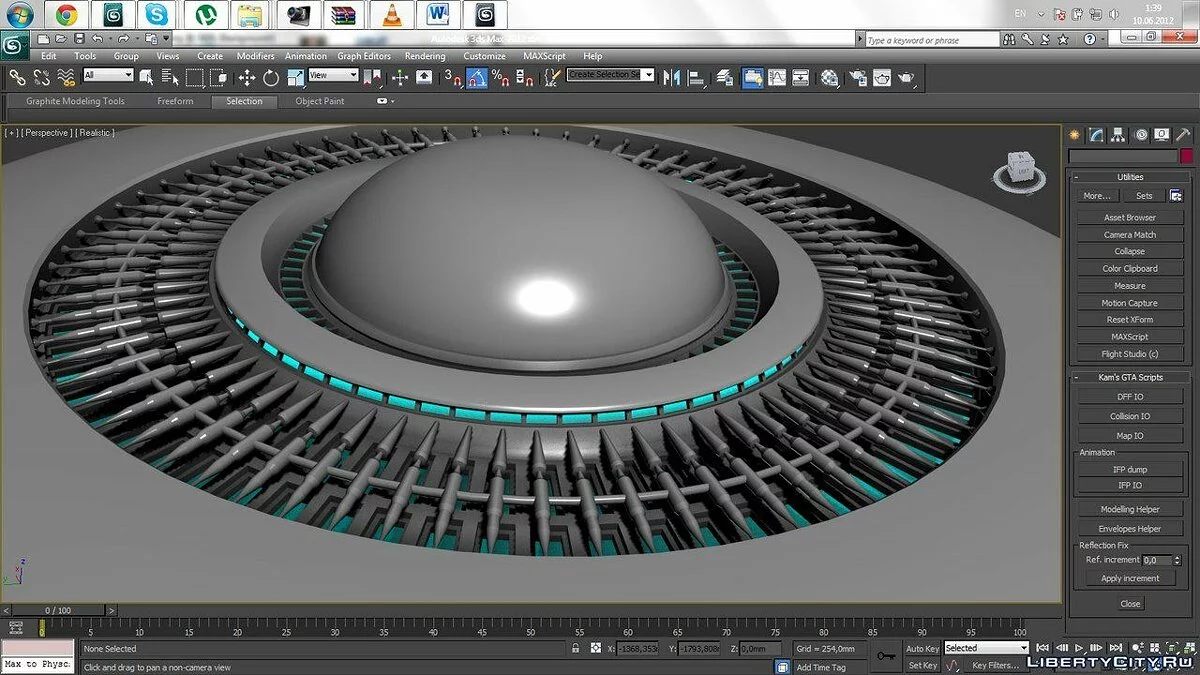This screenshot has height=675, width=1200.
Task: Open the Mirror tool
Action: 672,77
